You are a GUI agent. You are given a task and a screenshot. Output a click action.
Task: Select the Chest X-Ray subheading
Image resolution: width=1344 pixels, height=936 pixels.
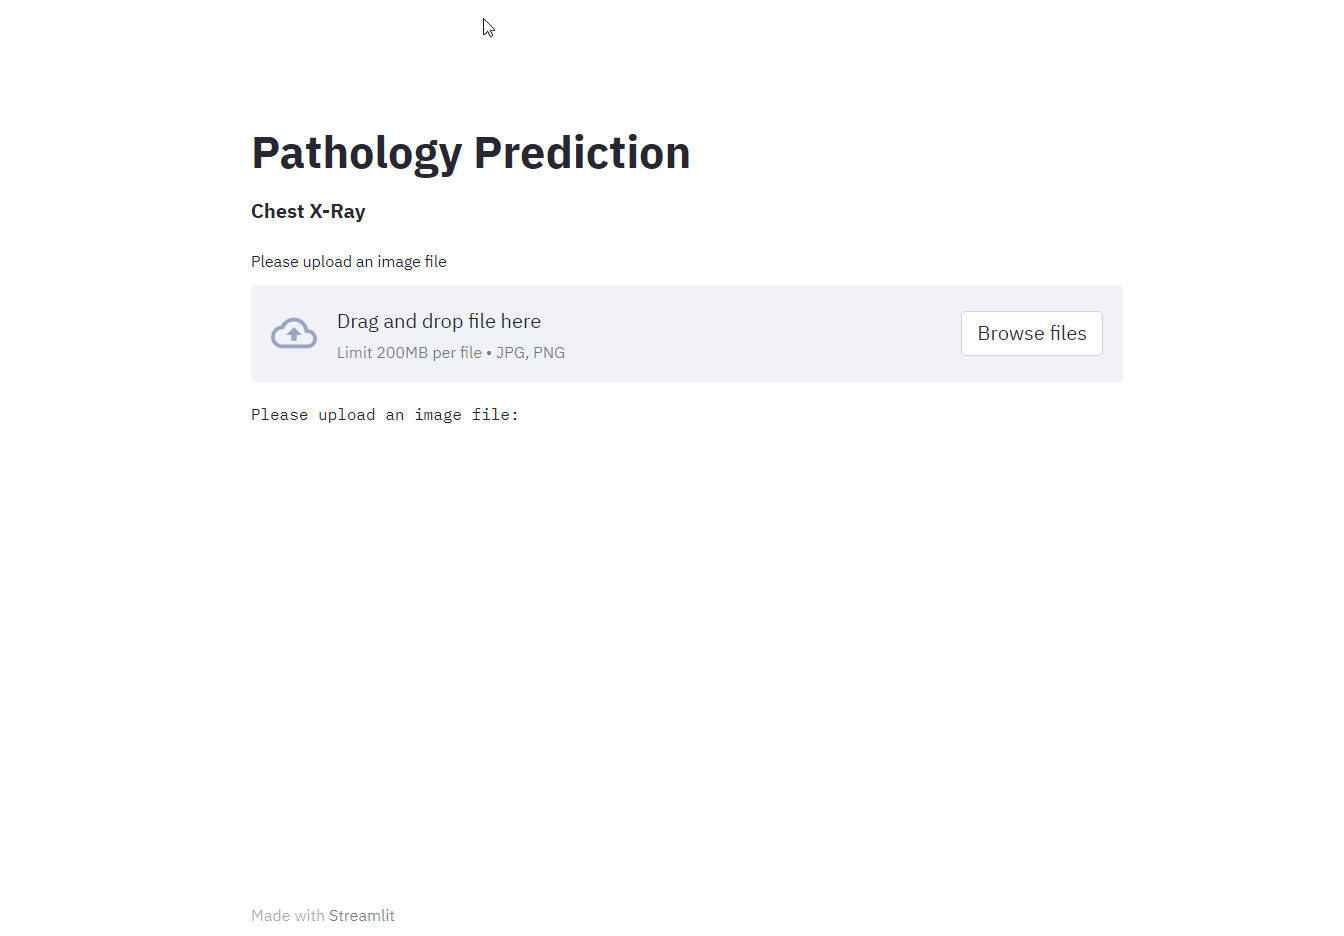pos(308,211)
